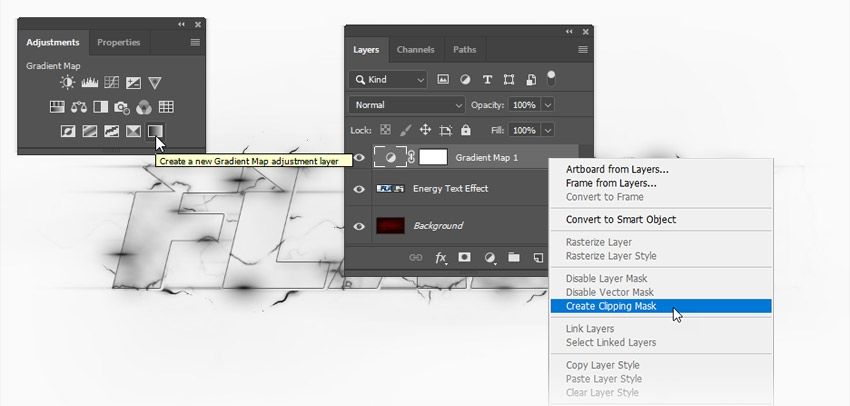Screen dimensions: 850x406
Task: Add an Invert adjustment layer
Action: coord(68,131)
